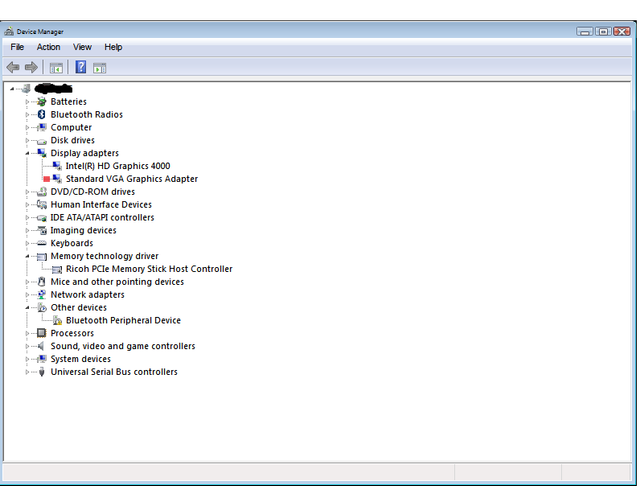Click the Device Manager title bar icon
Screen dimensions: 640x486
9,31
